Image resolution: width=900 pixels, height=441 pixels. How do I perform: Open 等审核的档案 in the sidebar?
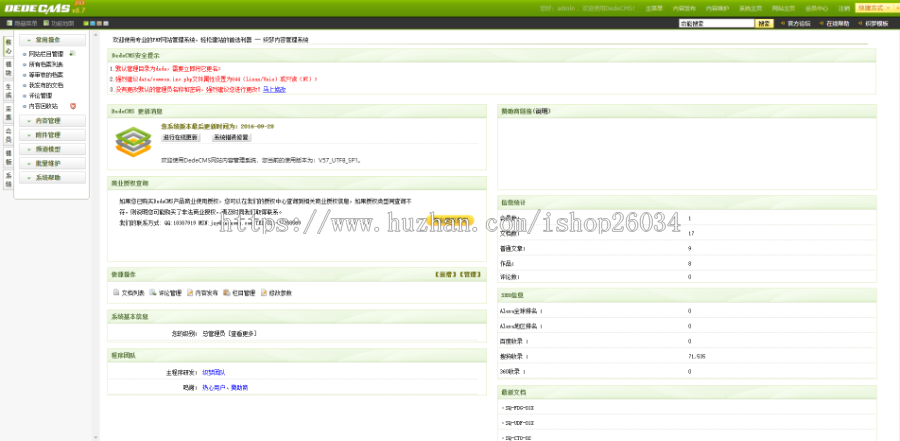click(x=46, y=75)
